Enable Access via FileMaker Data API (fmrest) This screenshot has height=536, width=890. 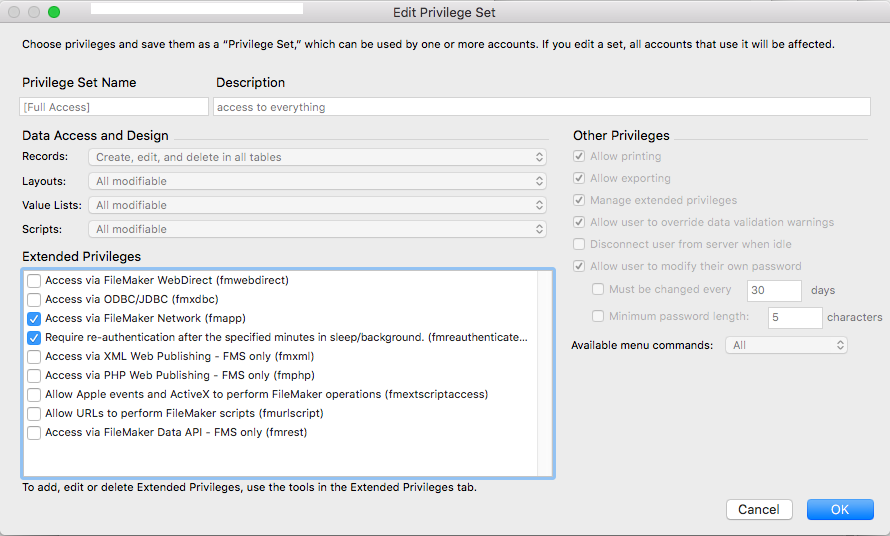[34, 433]
